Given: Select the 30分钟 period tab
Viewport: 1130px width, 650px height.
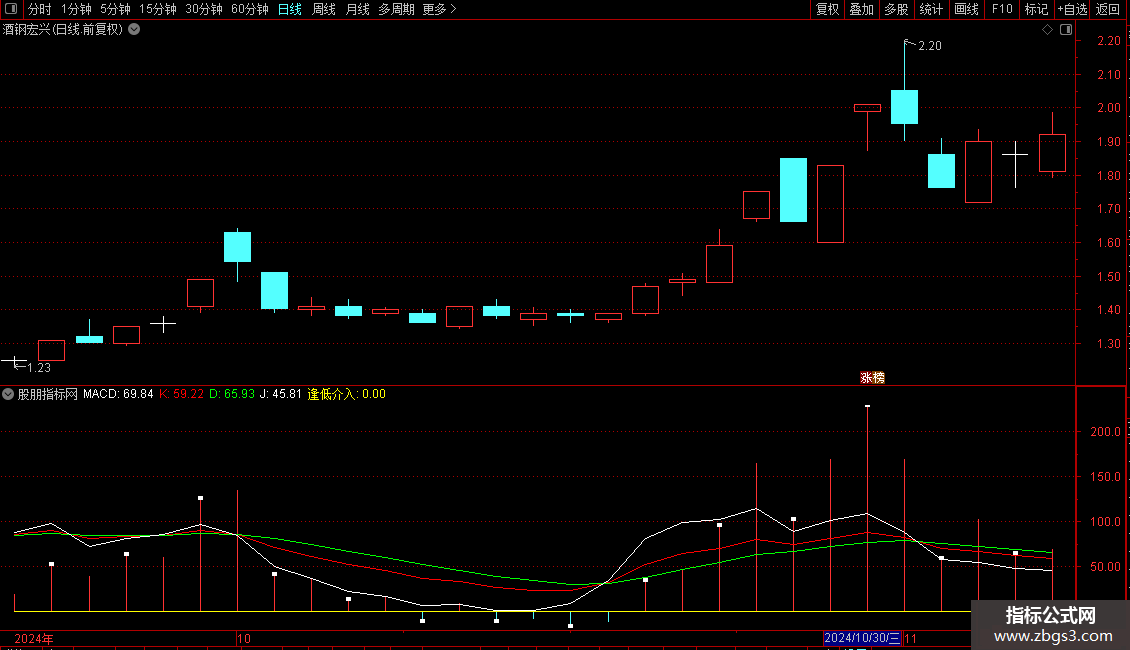Looking at the screenshot, I should coord(204,9).
